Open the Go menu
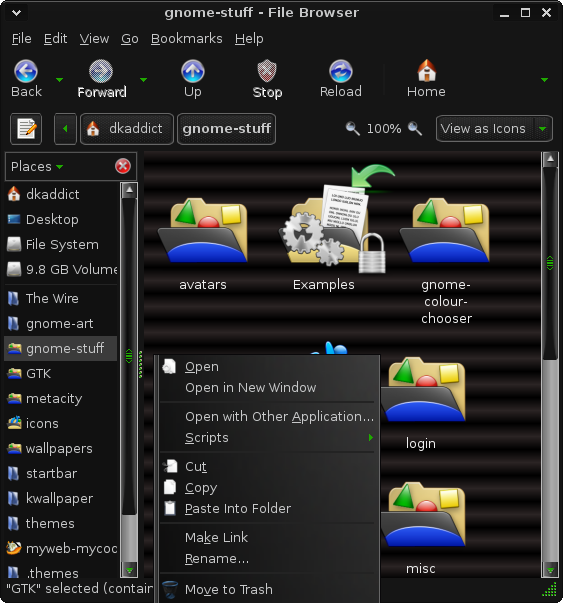Image resolution: width=563 pixels, height=603 pixels. [x=130, y=39]
